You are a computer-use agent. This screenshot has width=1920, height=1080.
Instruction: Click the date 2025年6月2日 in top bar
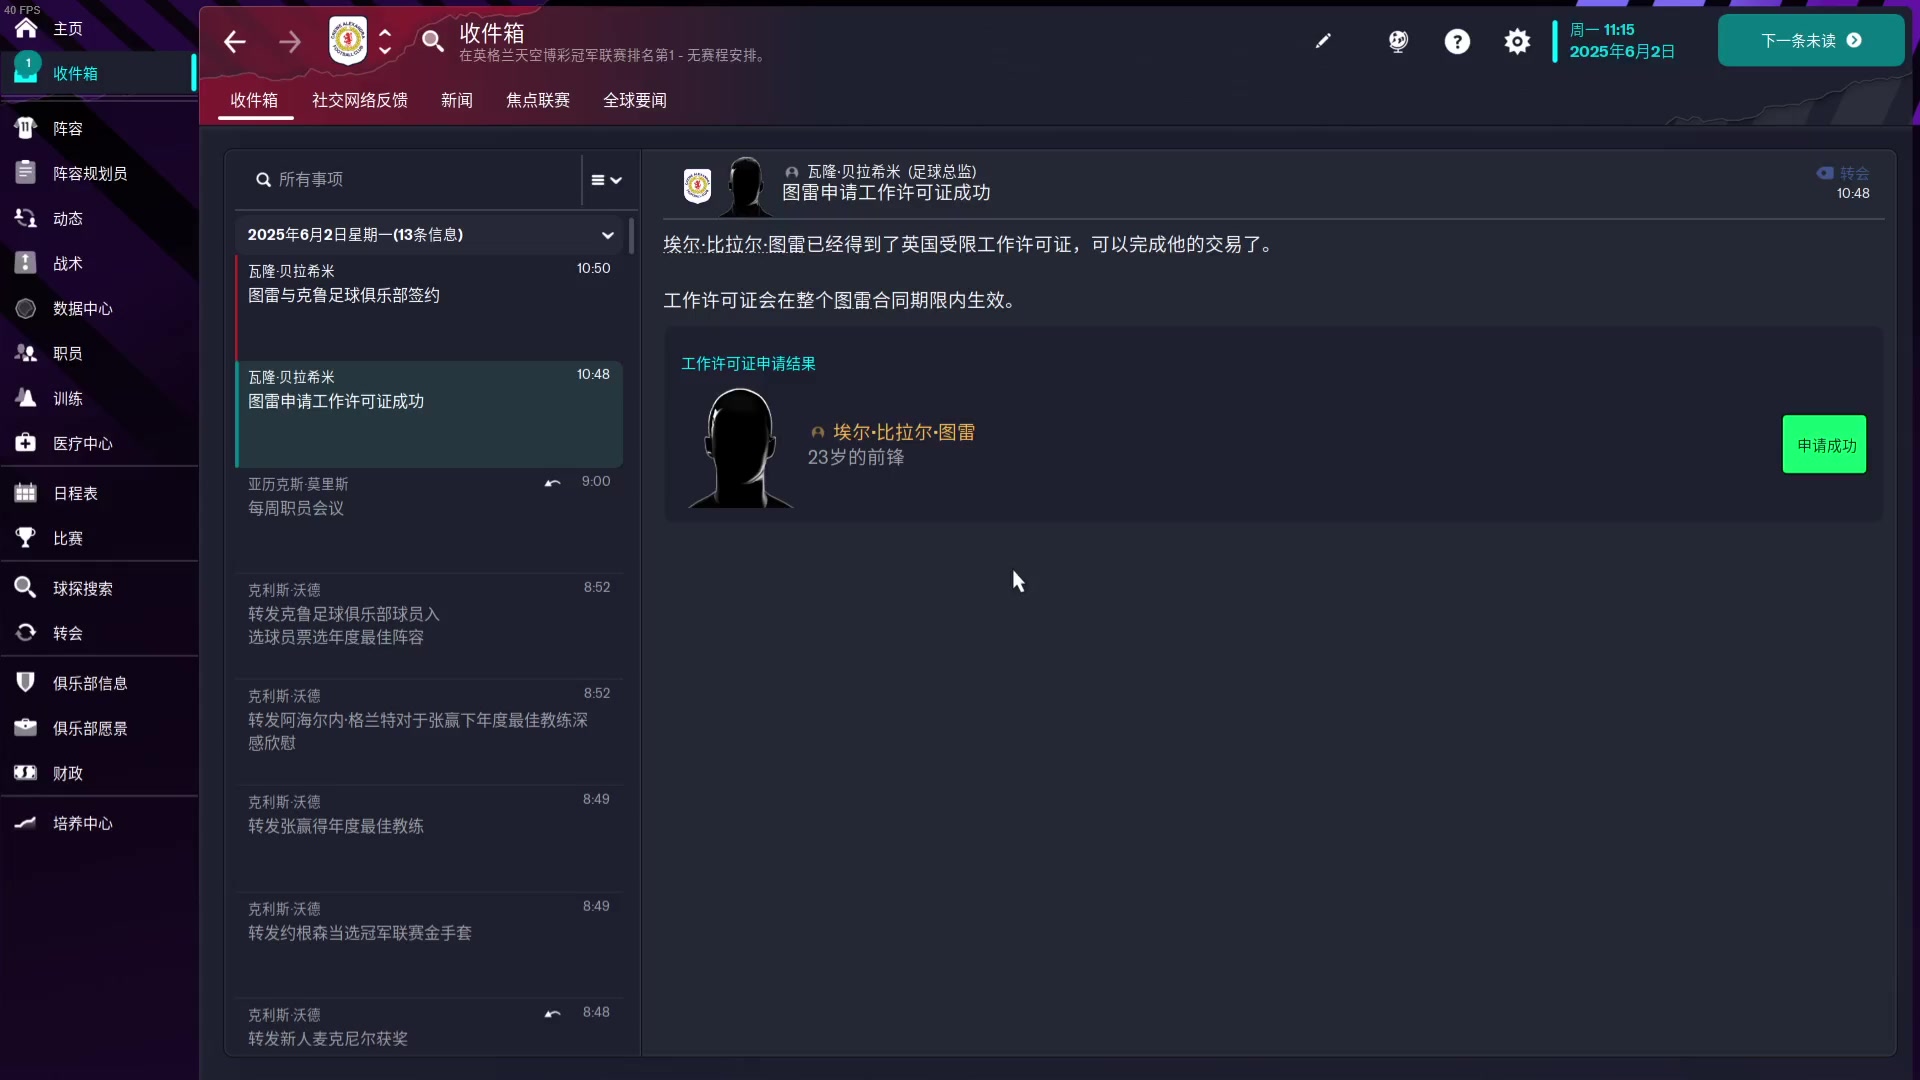[1622, 51]
